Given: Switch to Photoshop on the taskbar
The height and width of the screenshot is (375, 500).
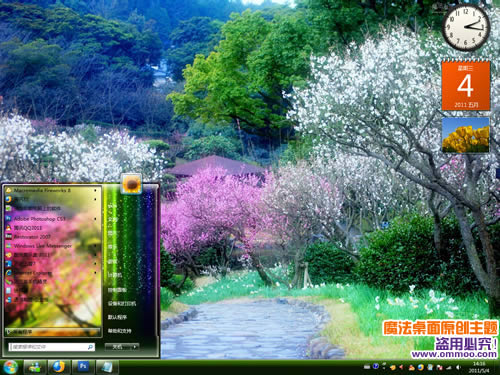Looking at the screenshot, I should 83,367.
